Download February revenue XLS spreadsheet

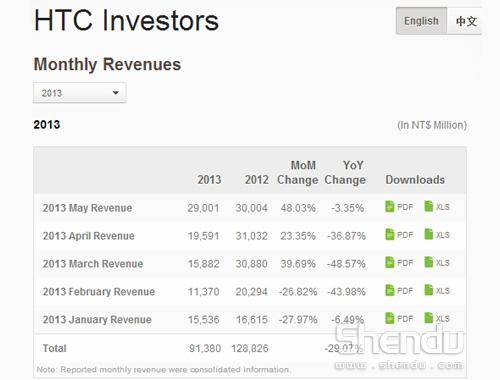point(437,291)
